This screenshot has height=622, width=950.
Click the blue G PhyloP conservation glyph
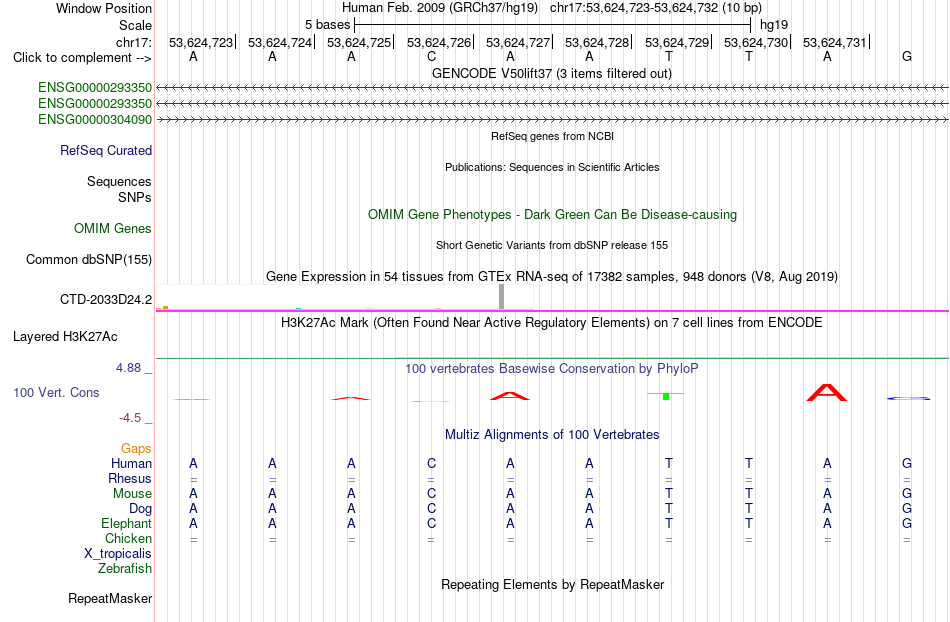pyautogui.click(x=908, y=398)
